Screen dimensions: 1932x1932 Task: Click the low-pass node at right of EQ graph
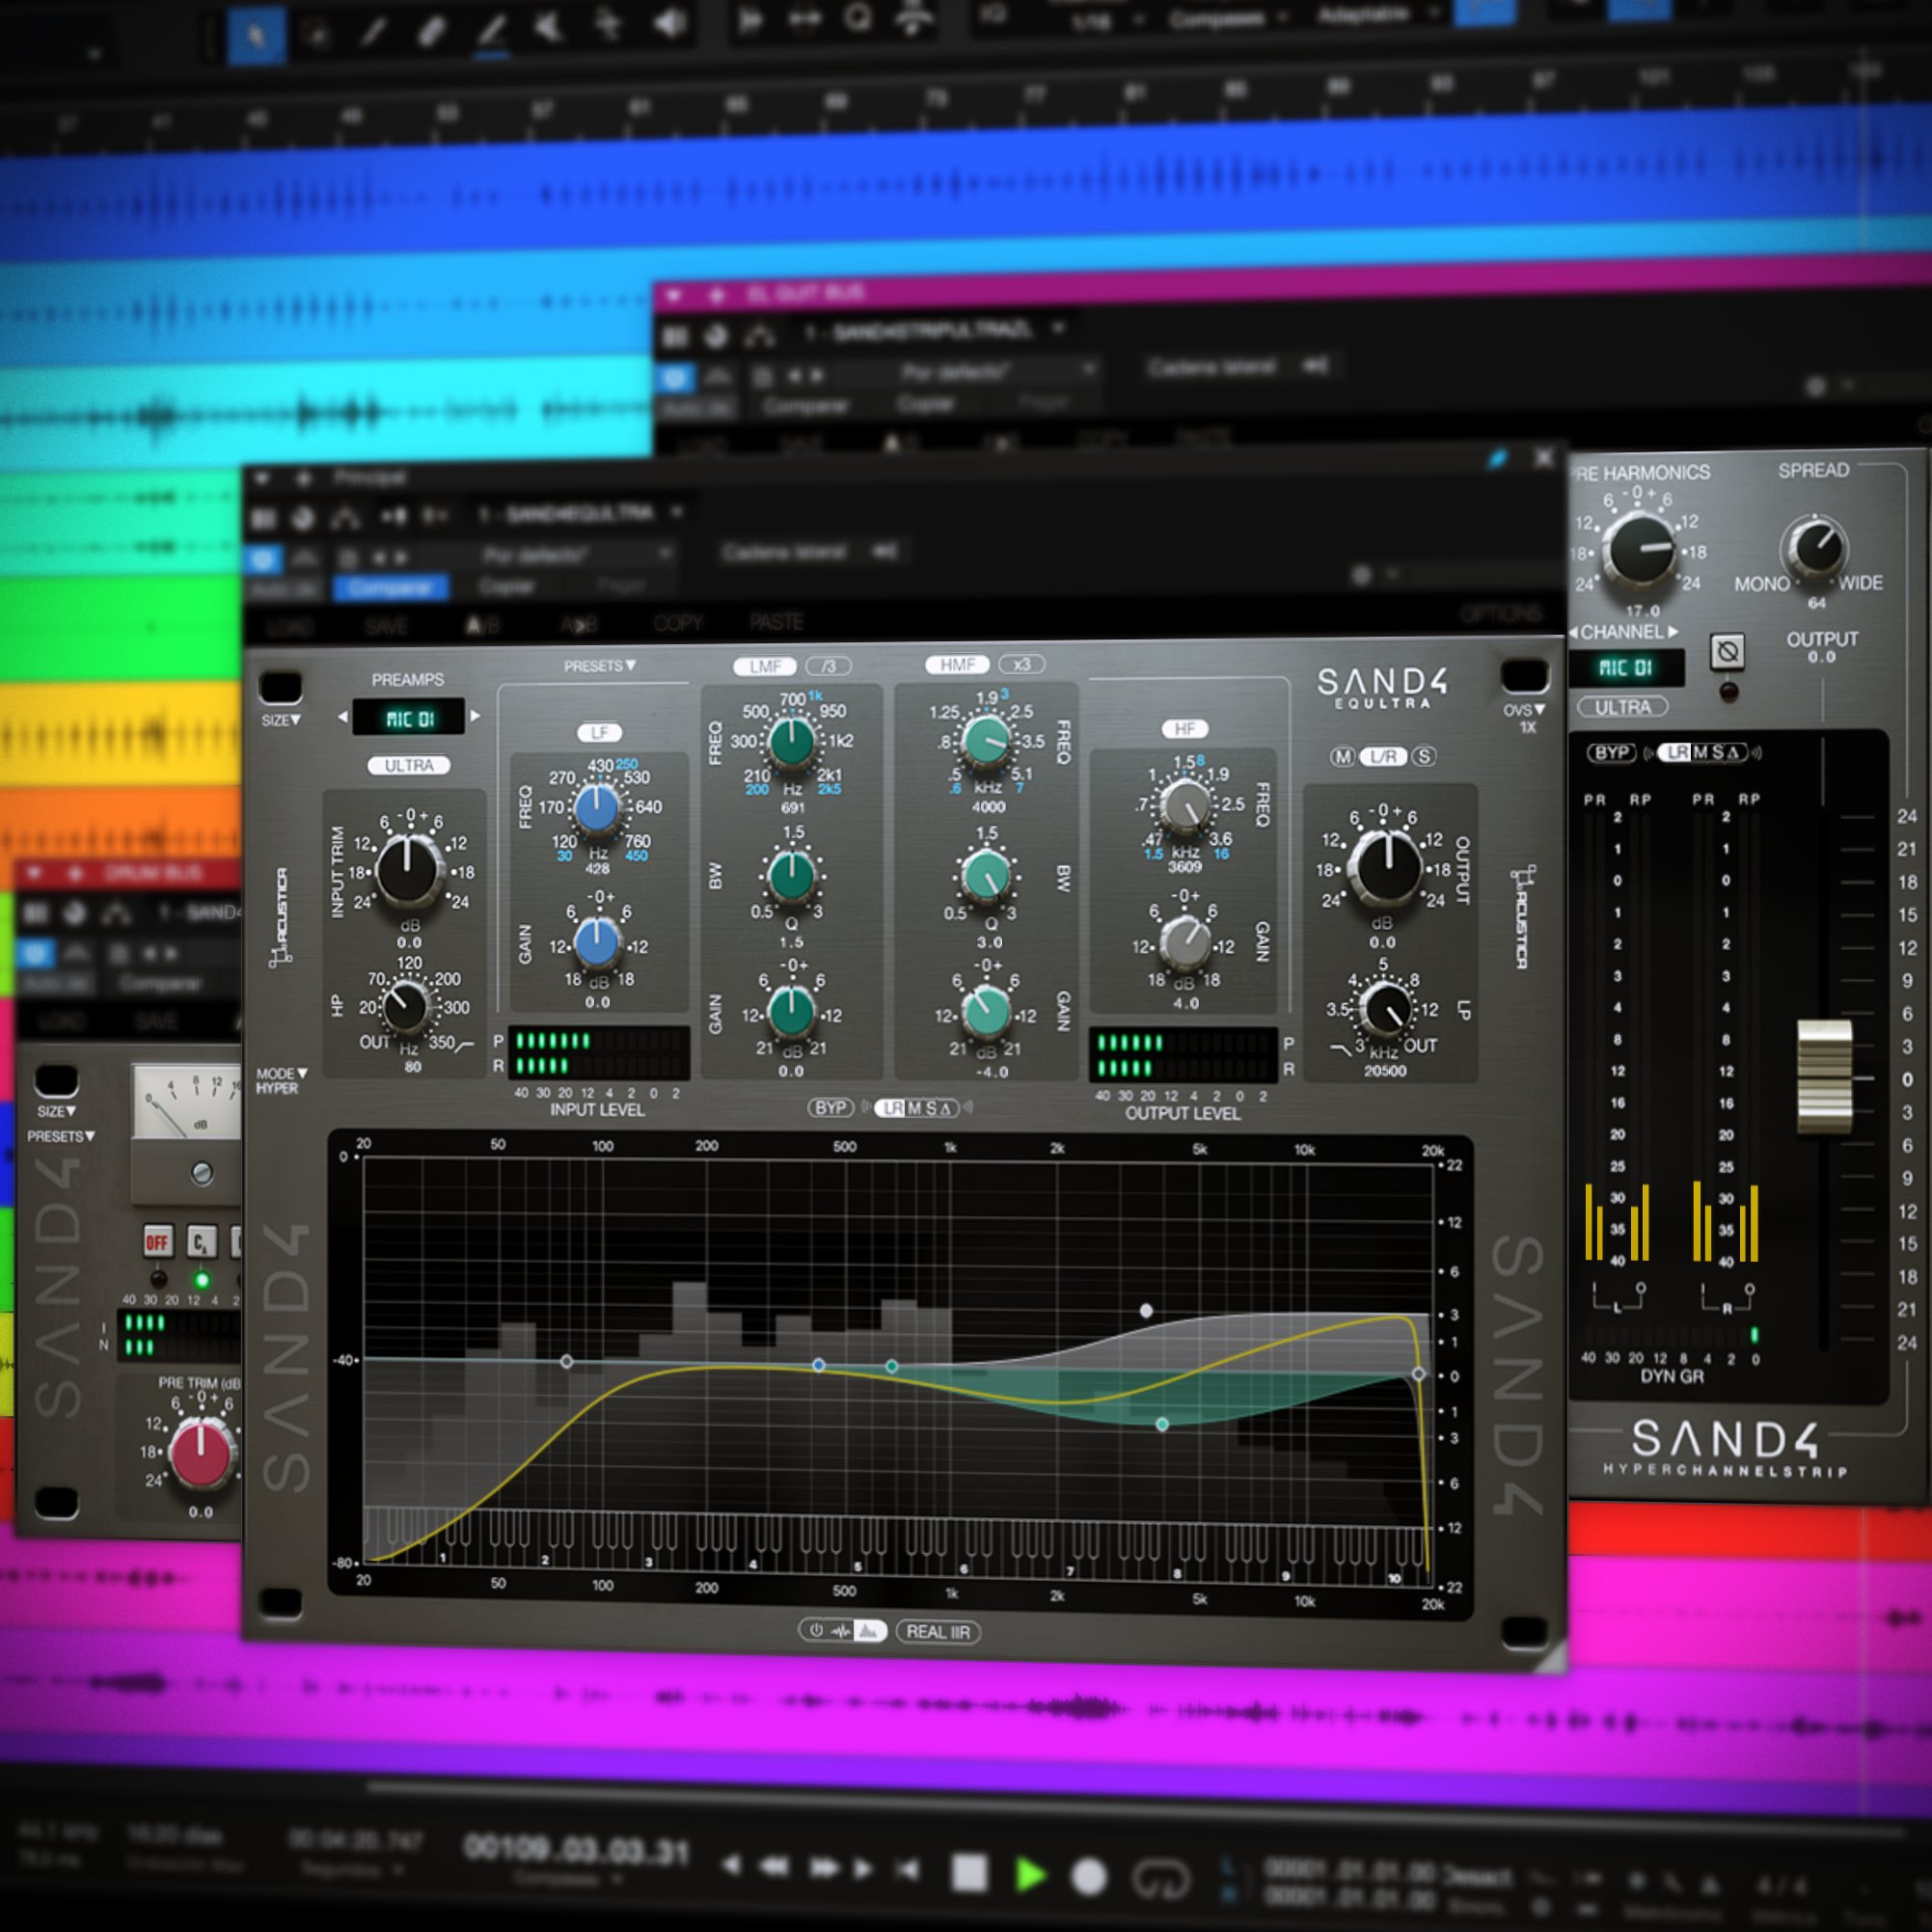pyautogui.click(x=1418, y=1375)
